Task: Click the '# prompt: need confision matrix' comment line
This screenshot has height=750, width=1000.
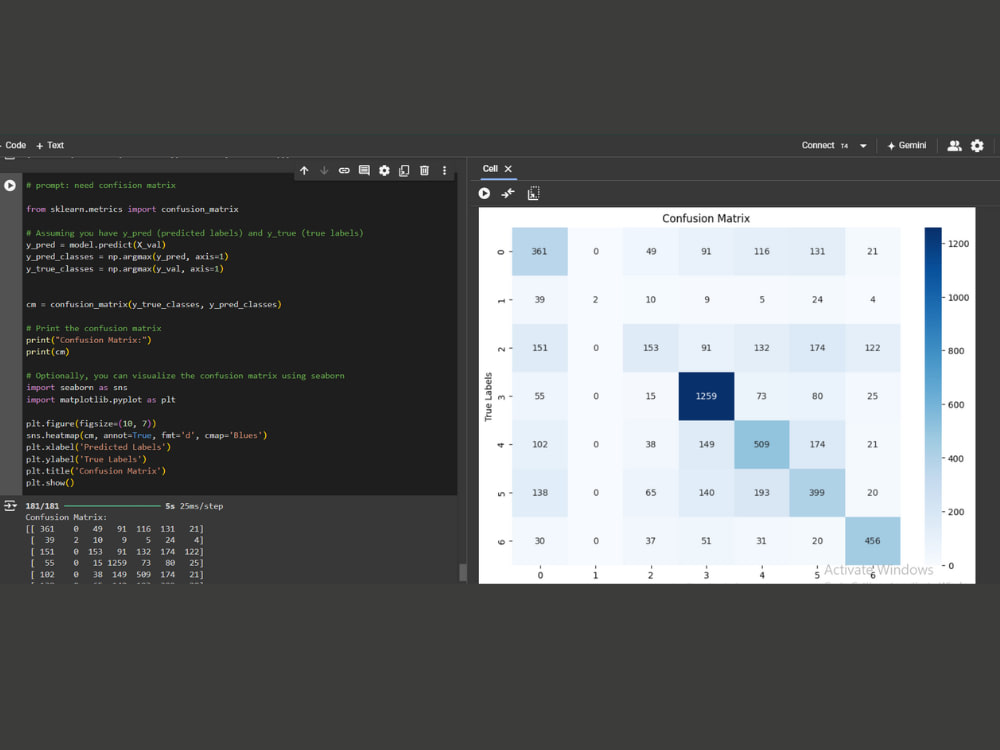Action: coord(101,185)
